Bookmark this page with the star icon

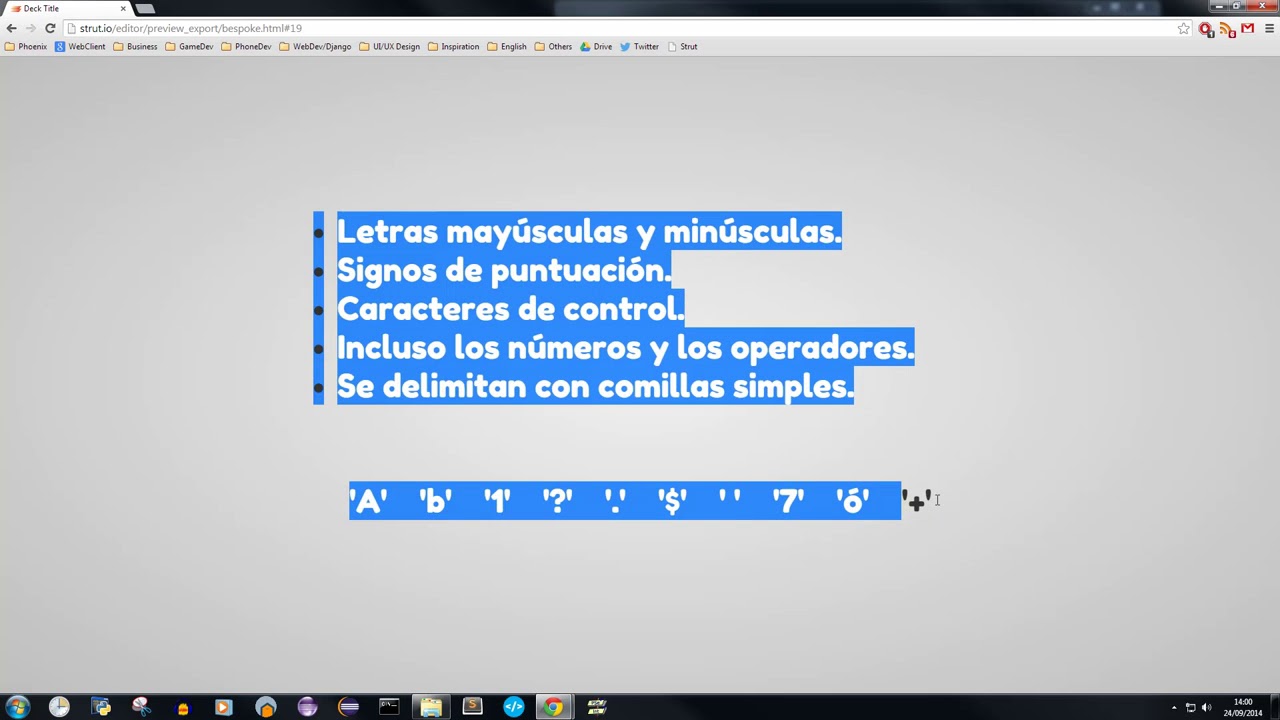point(1184,28)
